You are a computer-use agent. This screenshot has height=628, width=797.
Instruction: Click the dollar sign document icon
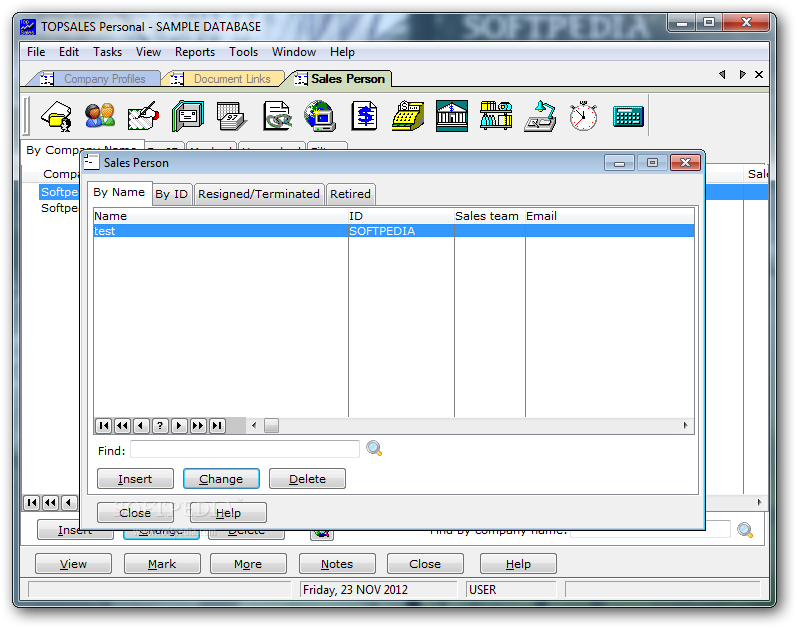[x=364, y=116]
